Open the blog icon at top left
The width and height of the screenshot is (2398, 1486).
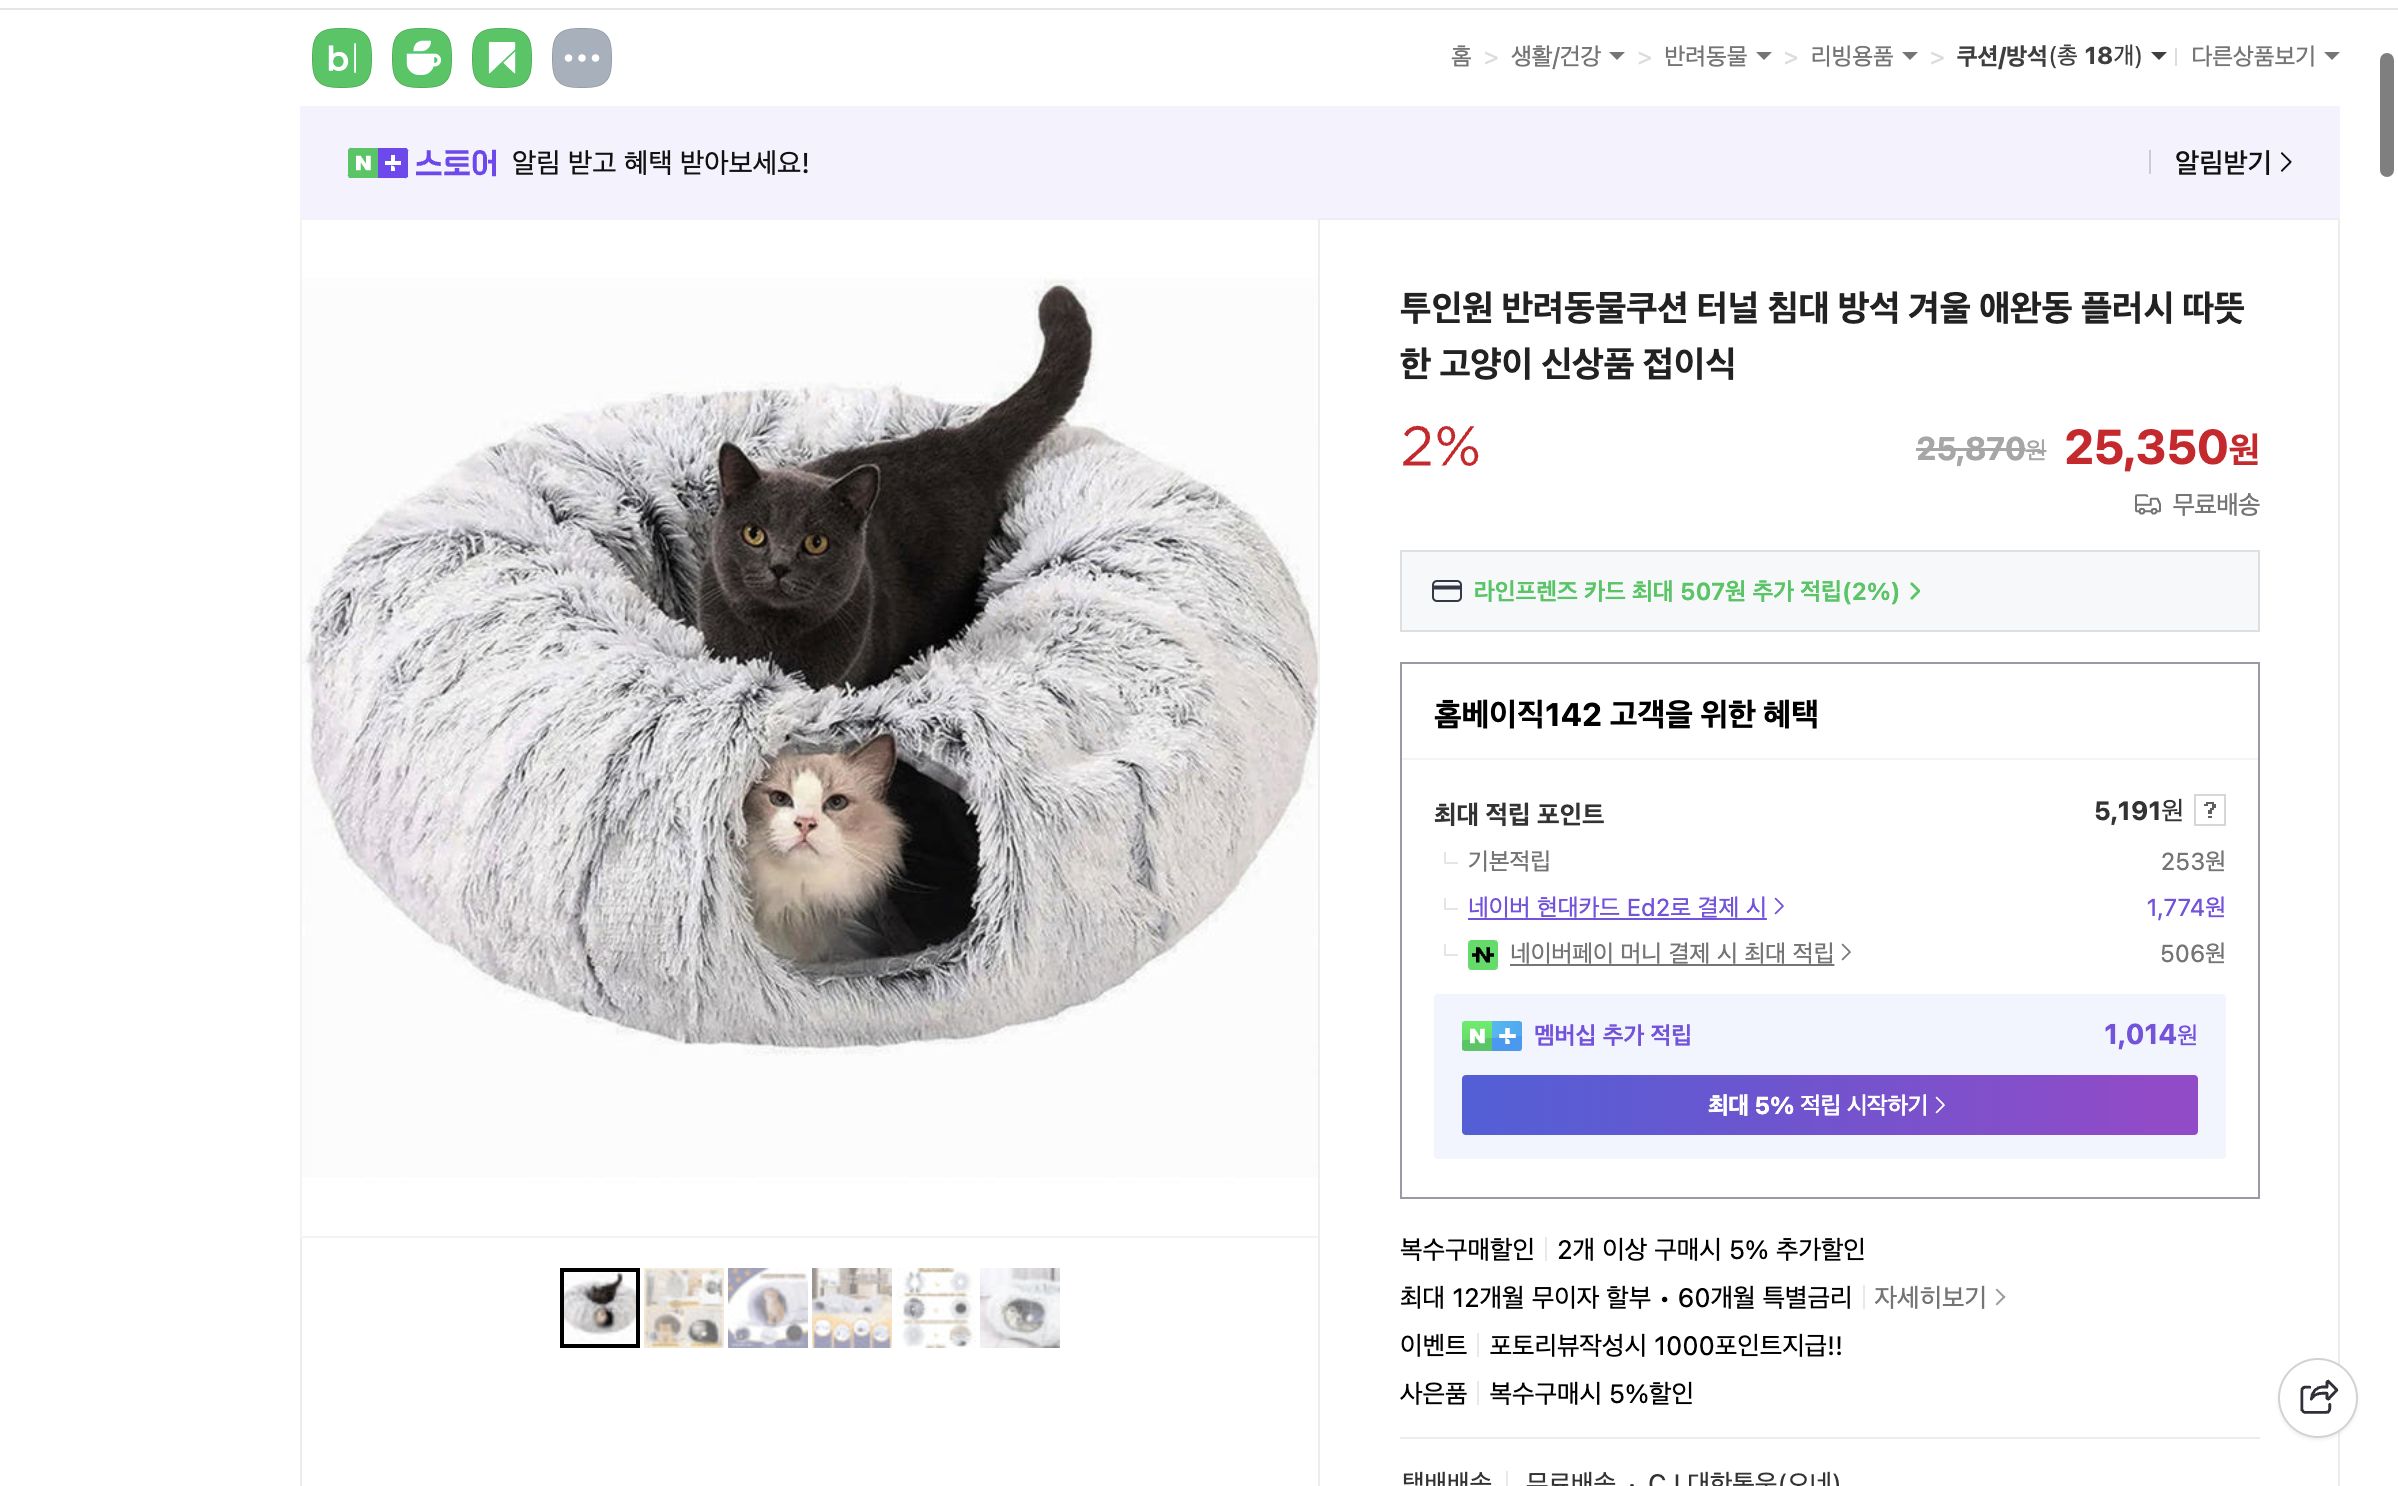tap(340, 57)
